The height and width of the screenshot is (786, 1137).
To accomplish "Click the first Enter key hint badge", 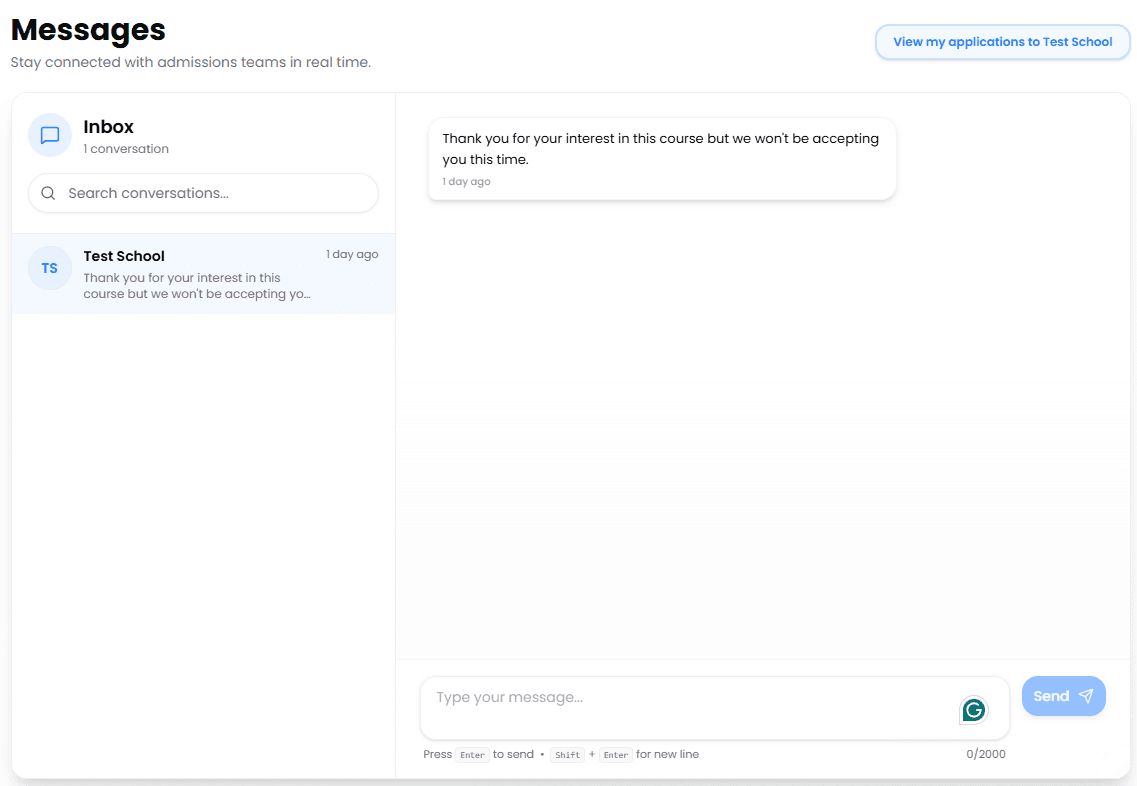I will coord(472,755).
